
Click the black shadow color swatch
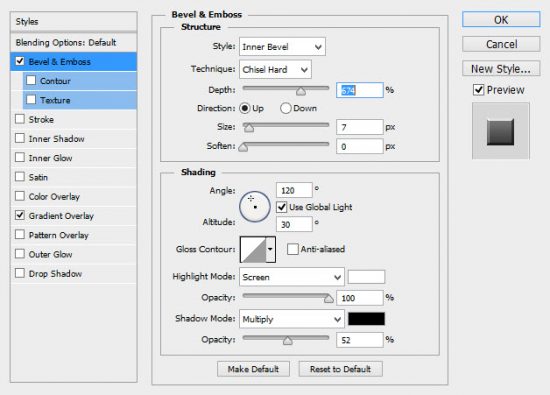coord(366,319)
